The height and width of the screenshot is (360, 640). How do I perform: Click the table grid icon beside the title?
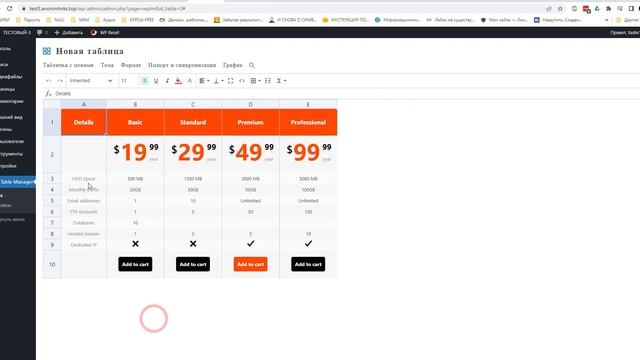click(x=47, y=51)
